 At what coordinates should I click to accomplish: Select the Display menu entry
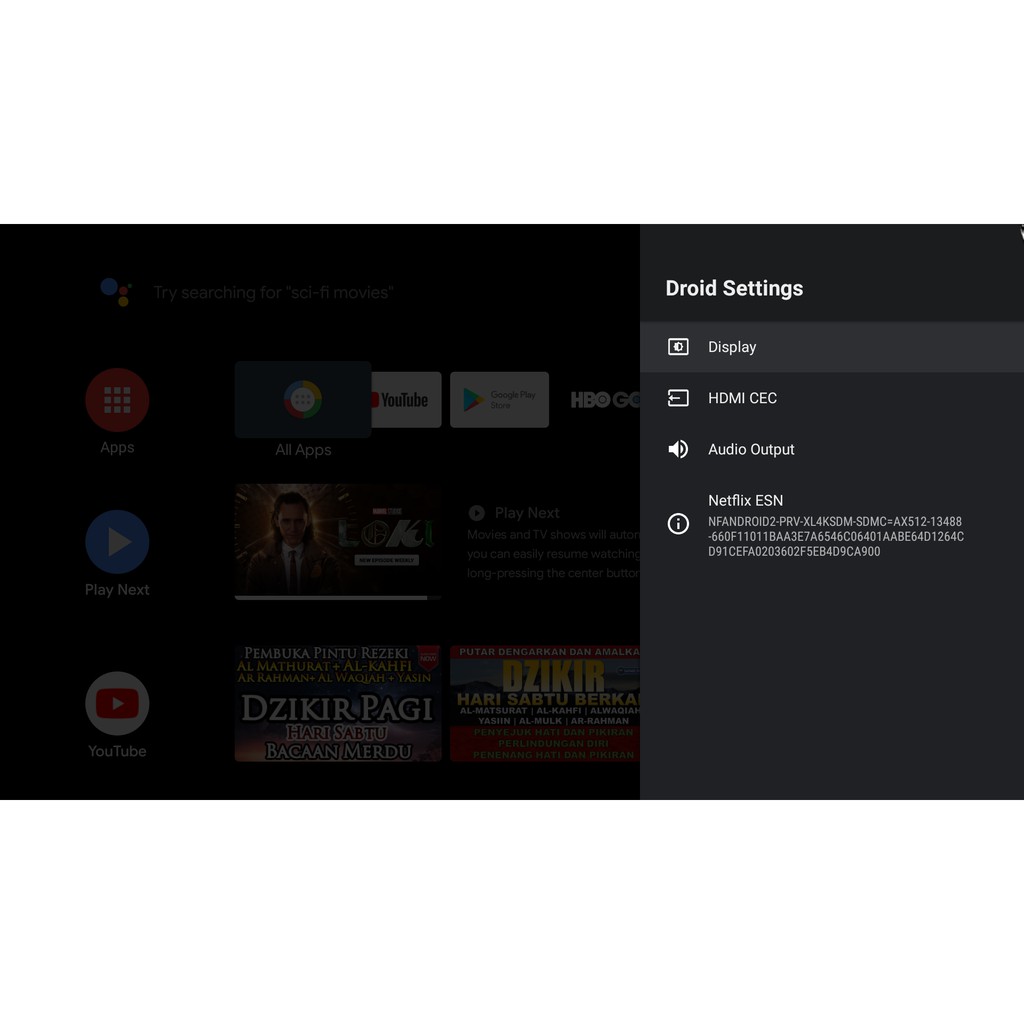[x=732, y=347]
